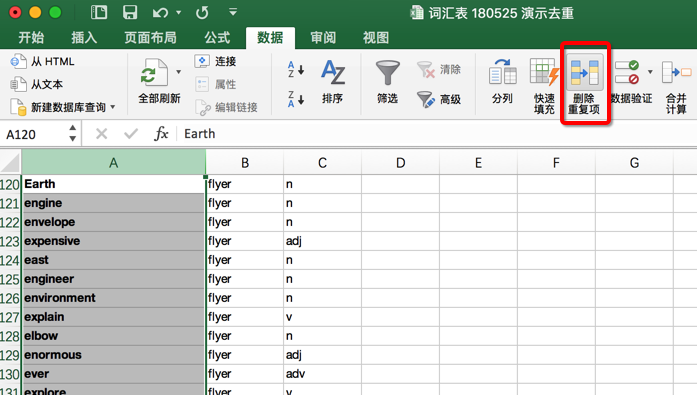Click cell containing envelope
The height and width of the screenshot is (395, 697).
pos(114,222)
